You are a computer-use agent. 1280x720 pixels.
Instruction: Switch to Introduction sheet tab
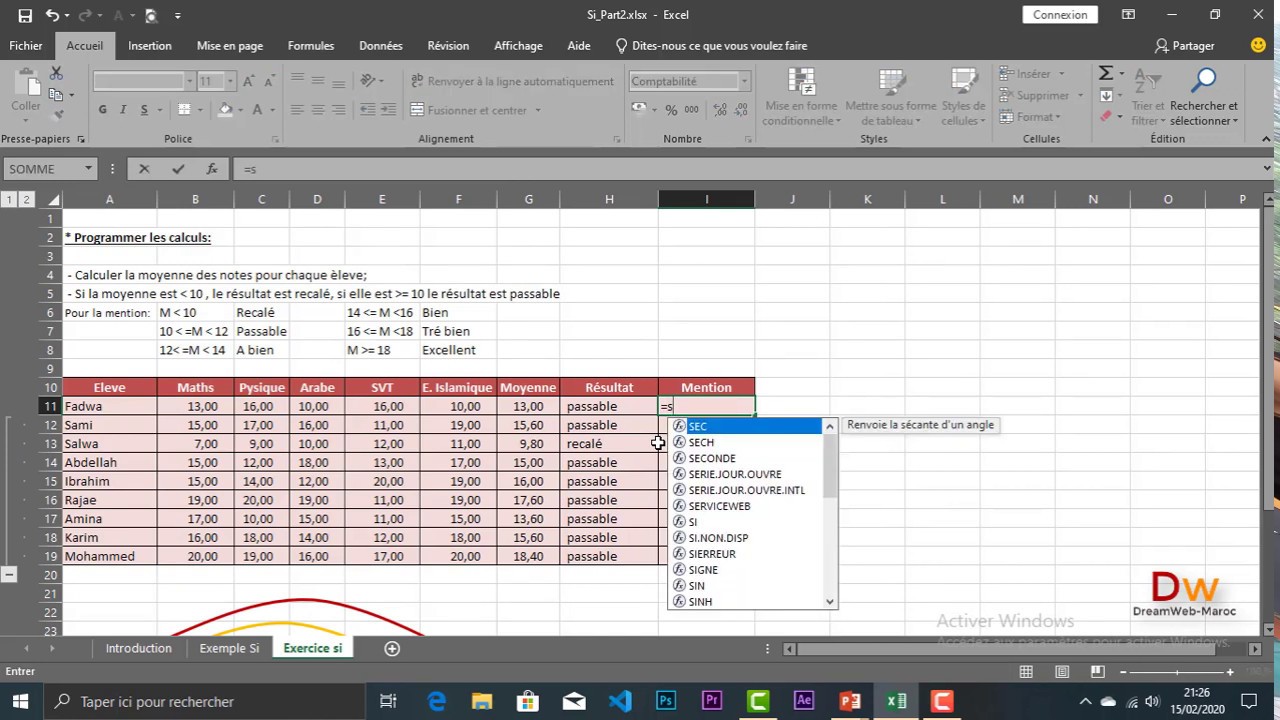[x=139, y=648]
